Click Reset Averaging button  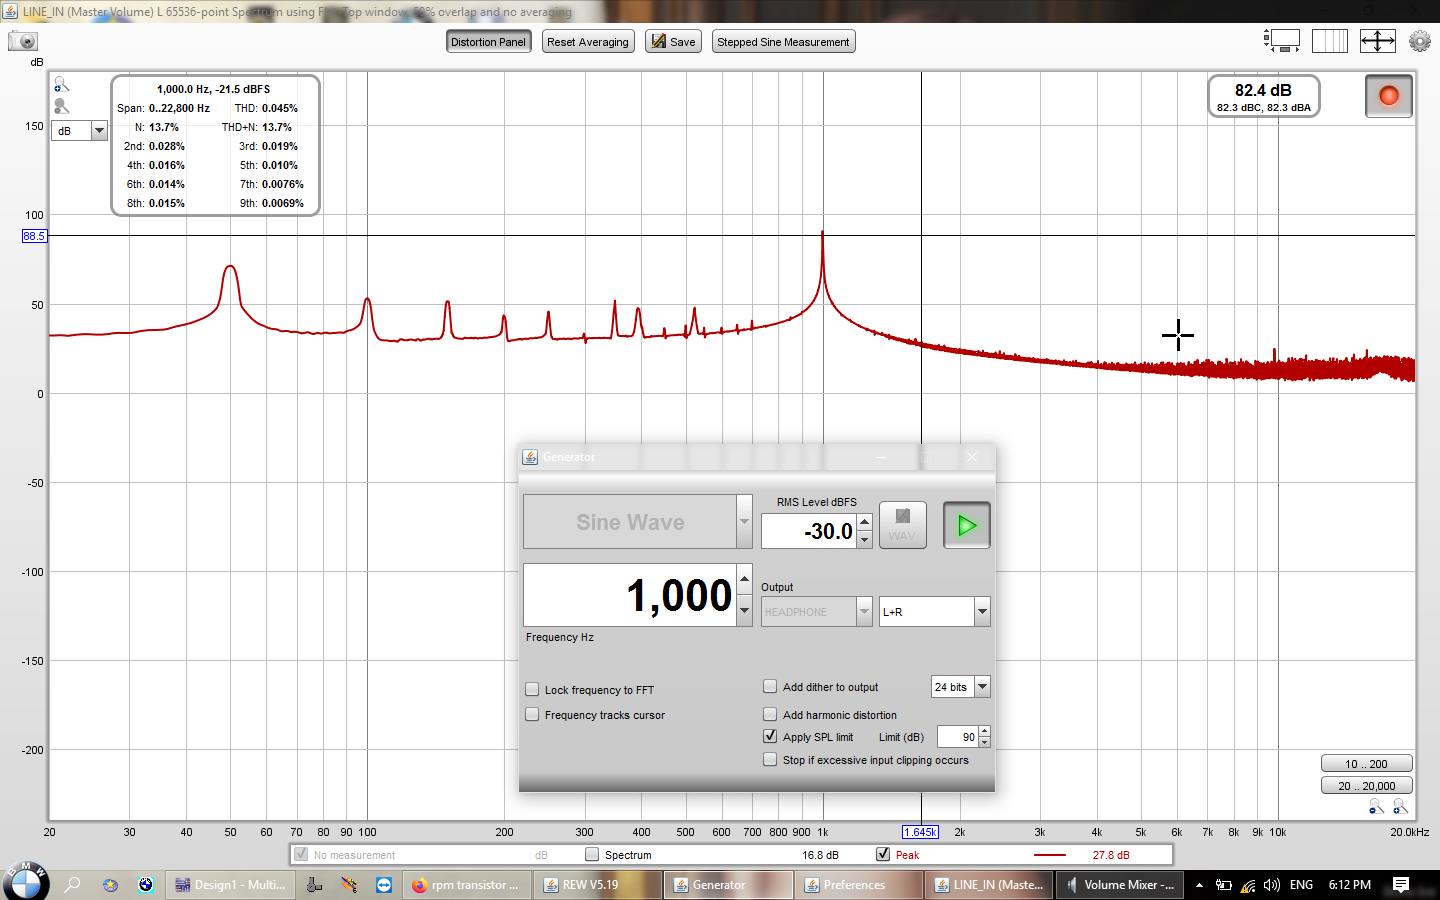pos(588,41)
